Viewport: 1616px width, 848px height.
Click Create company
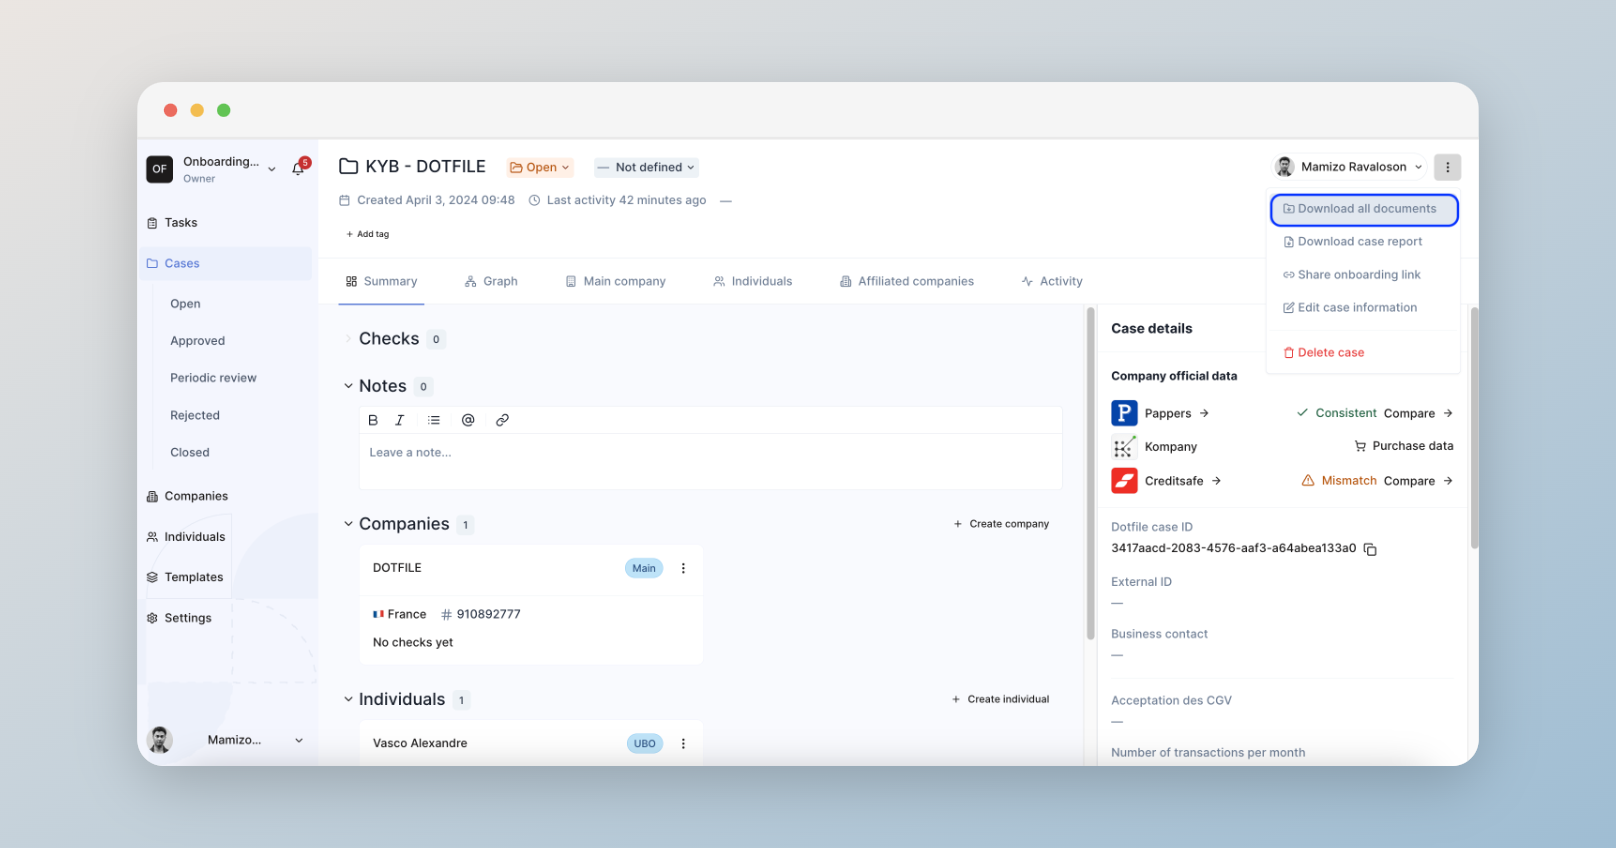click(x=1001, y=524)
